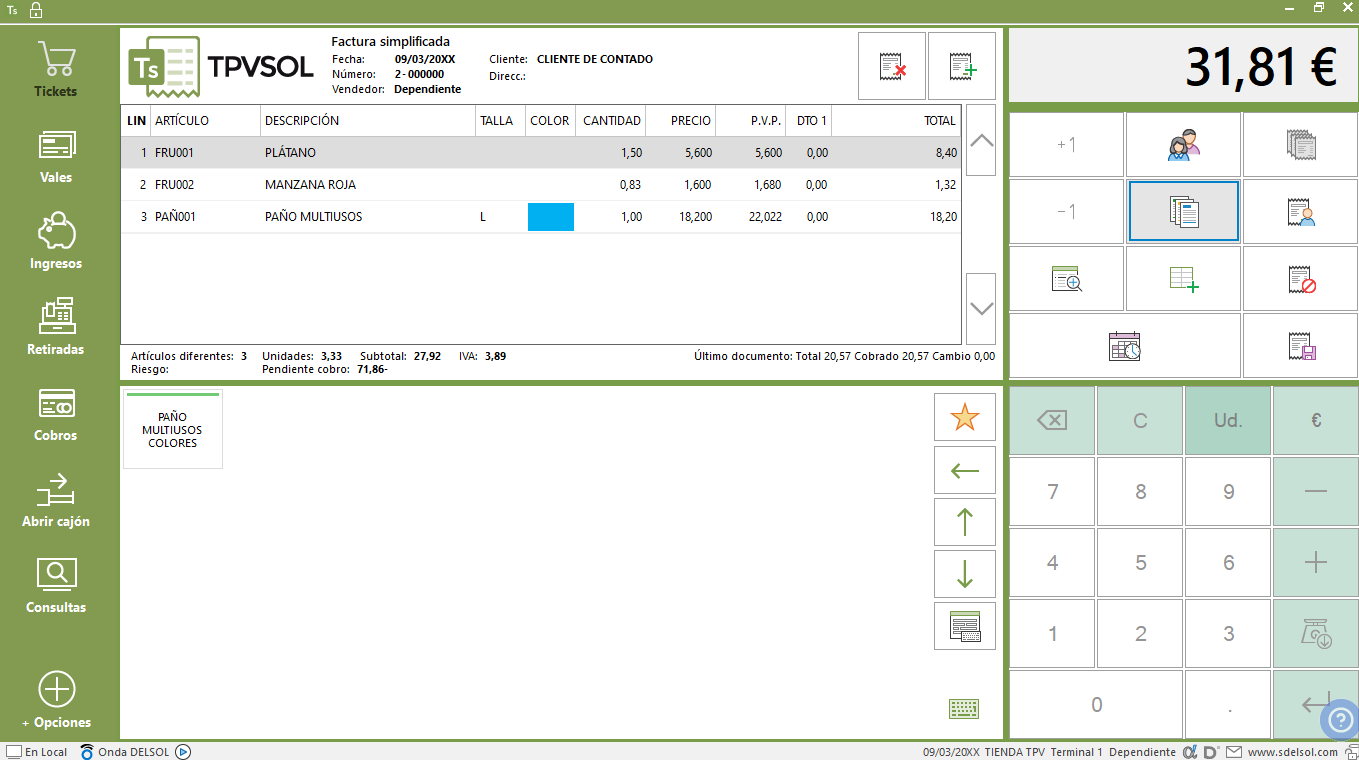Click blue help question mark bubble
This screenshot has height=760, width=1359.
[1341, 721]
